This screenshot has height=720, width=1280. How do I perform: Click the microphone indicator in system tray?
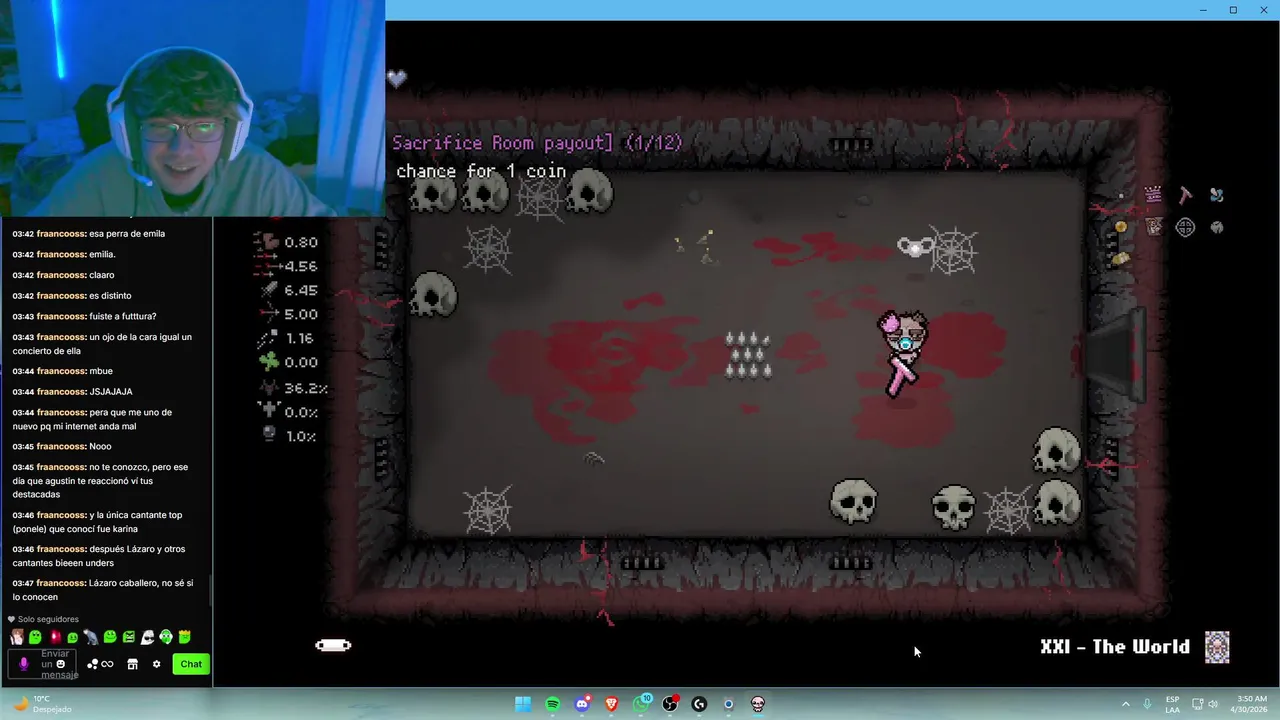coord(1147,704)
